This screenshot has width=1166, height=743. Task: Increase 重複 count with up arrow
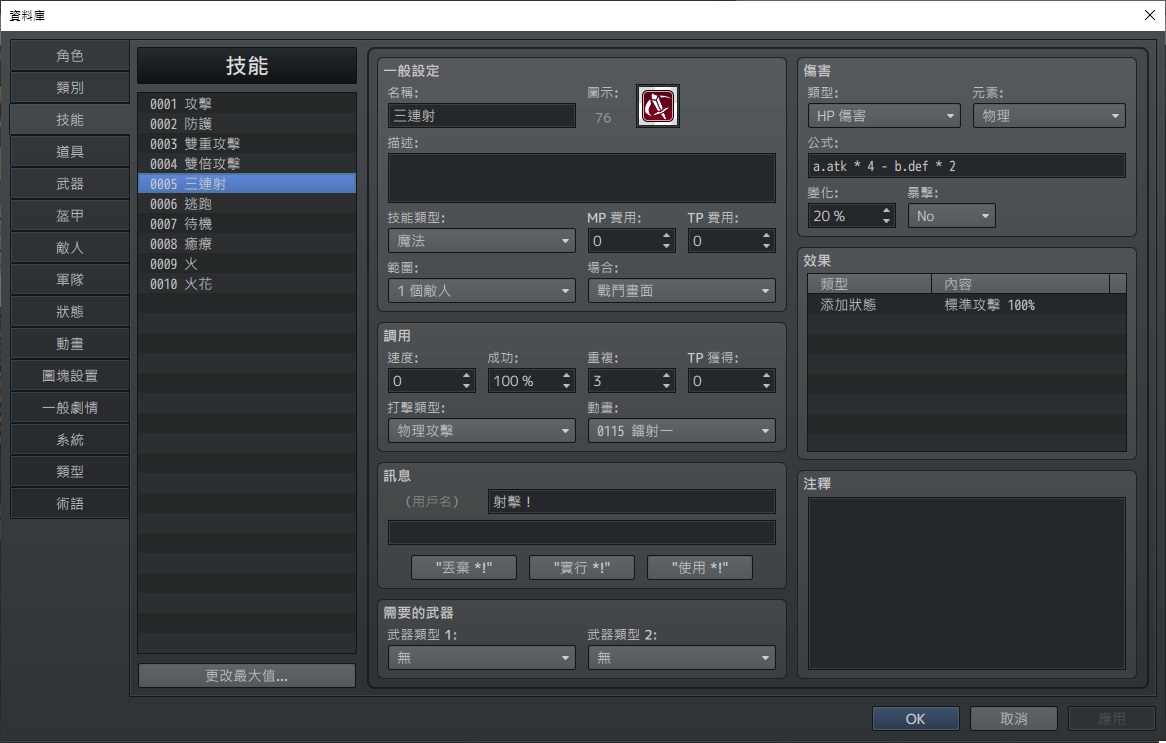click(666, 375)
